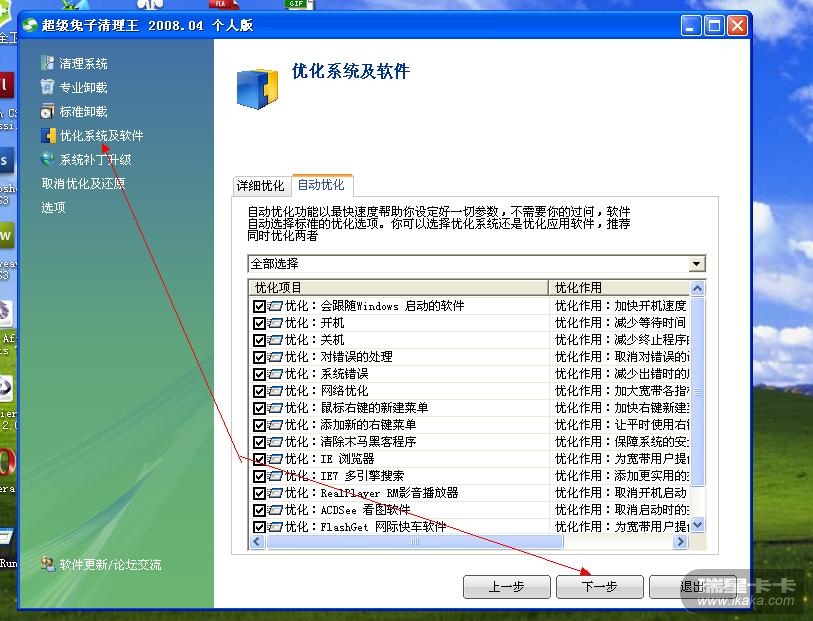This screenshot has width=813, height=621.
Task: Click the 优化系统及软件 sidebar icon
Action: point(48,135)
